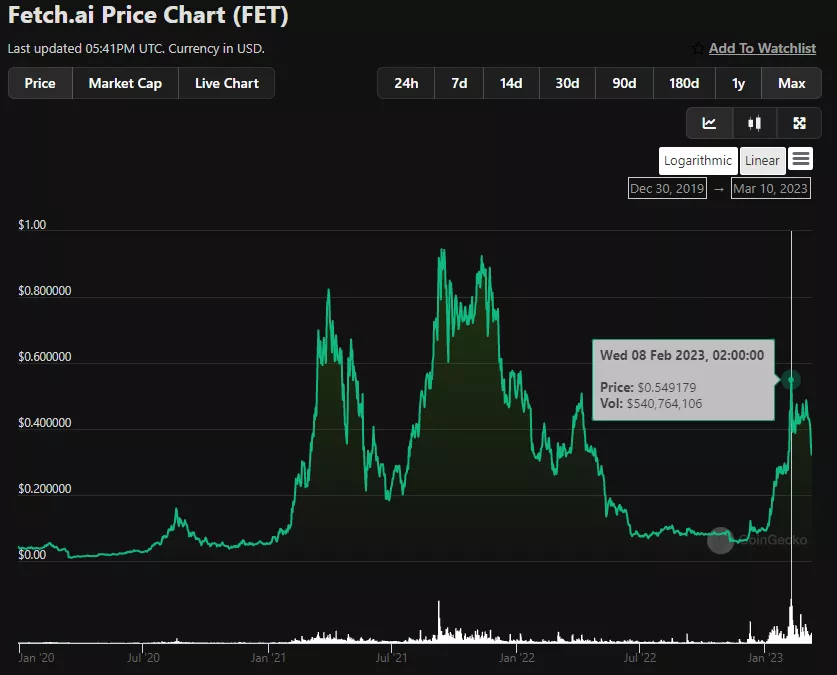Click the Jan '20 axis label
This screenshot has height=675, width=837.
click(36, 657)
